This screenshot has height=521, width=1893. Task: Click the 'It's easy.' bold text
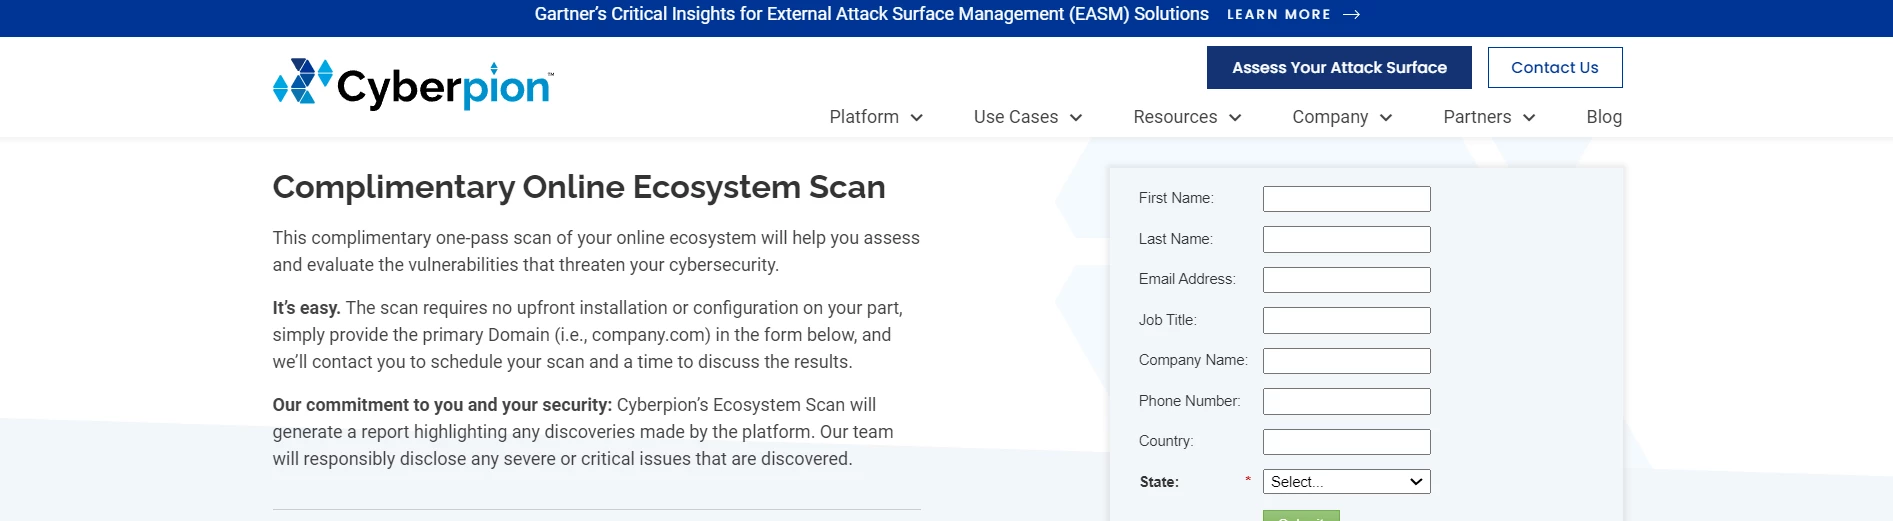coord(306,308)
